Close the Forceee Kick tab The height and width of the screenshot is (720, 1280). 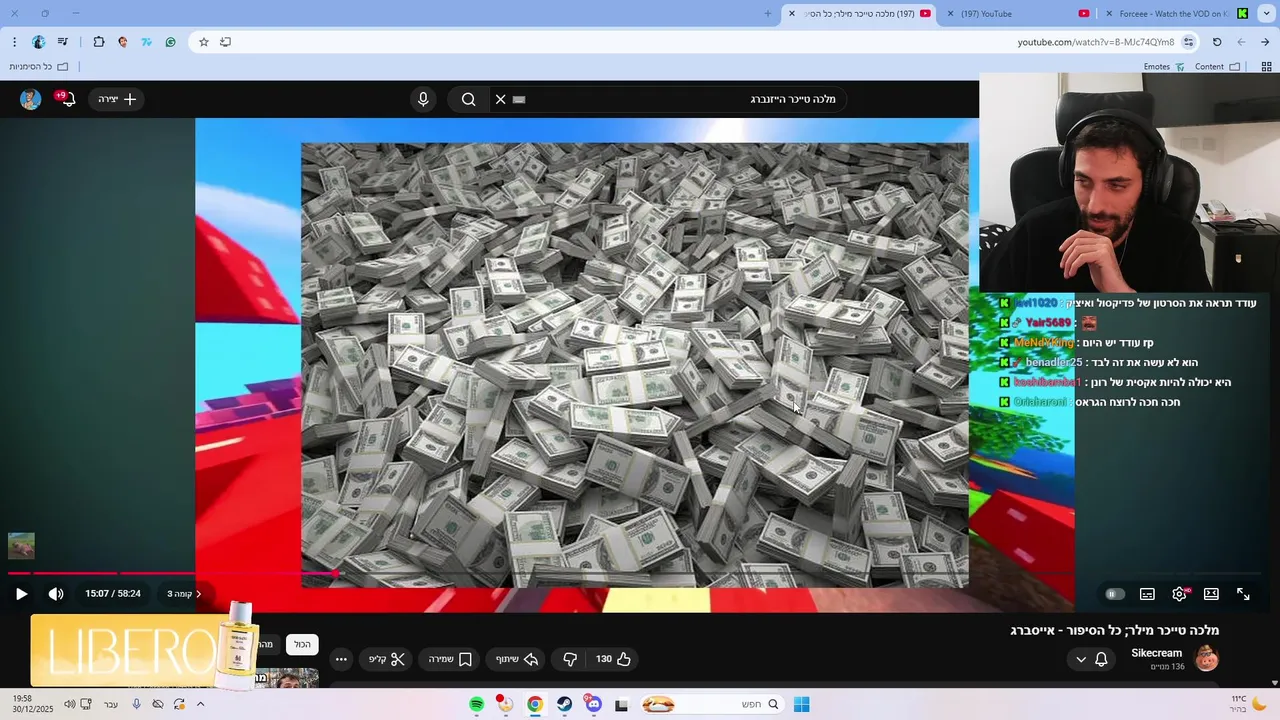[x=1109, y=14]
